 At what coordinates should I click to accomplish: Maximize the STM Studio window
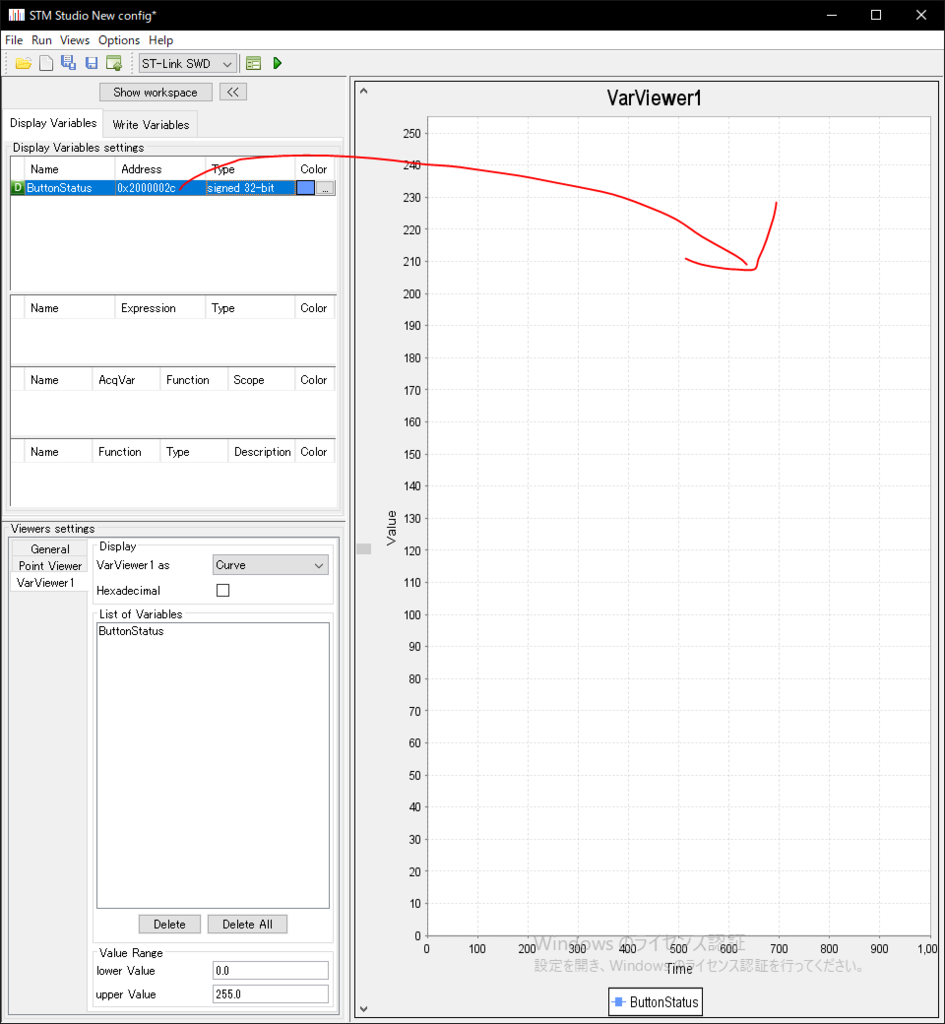[x=876, y=15]
